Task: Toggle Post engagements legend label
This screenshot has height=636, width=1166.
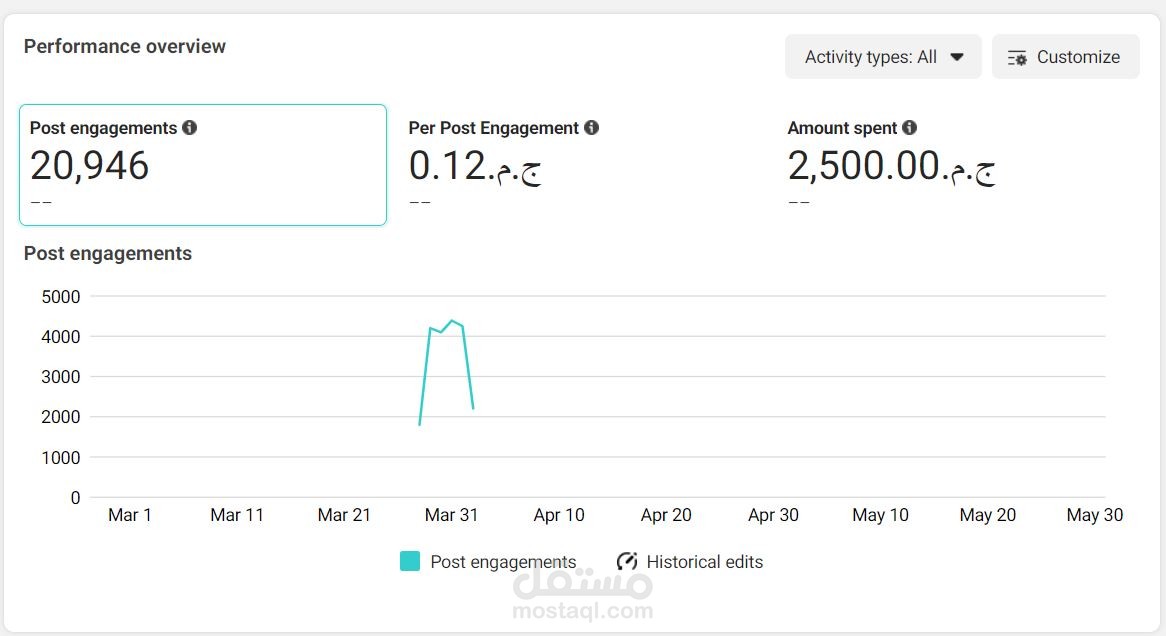Action: [x=503, y=562]
